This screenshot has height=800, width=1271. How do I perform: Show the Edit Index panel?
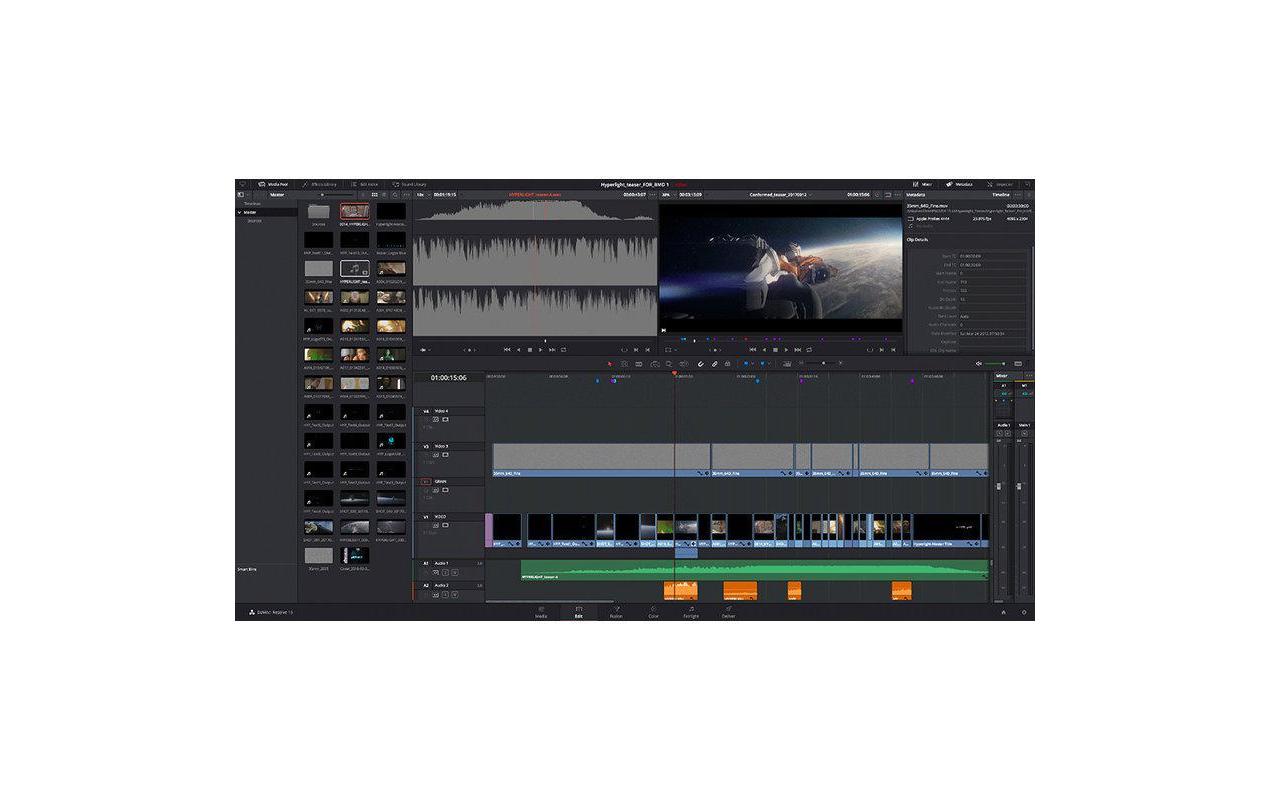click(364, 184)
